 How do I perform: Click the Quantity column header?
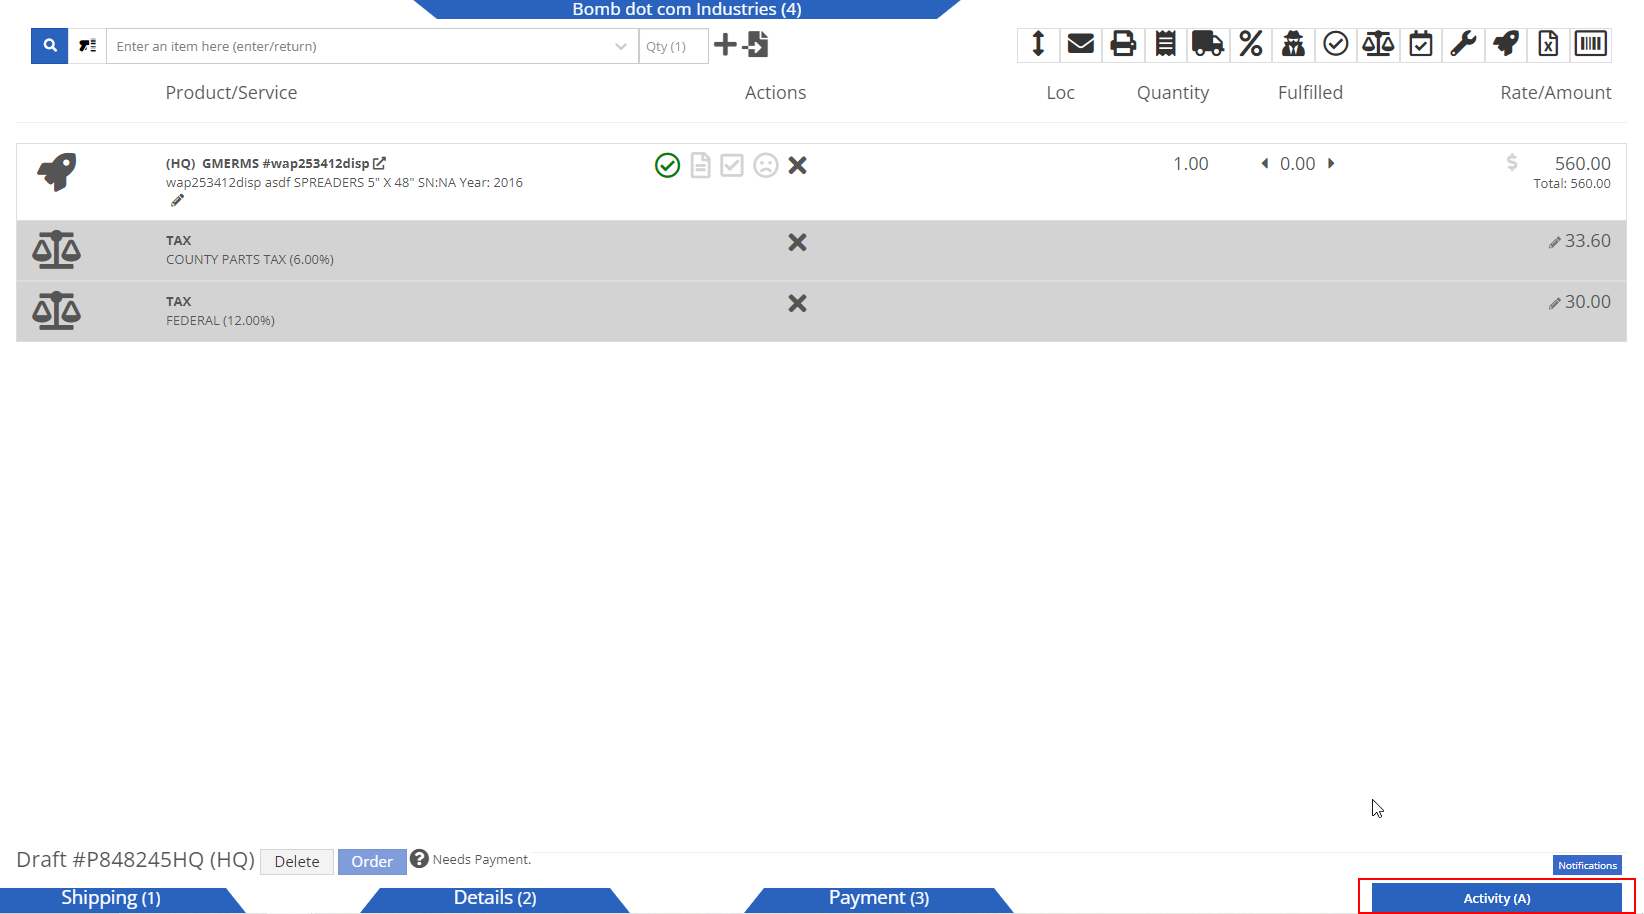click(x=1173, y=92)
